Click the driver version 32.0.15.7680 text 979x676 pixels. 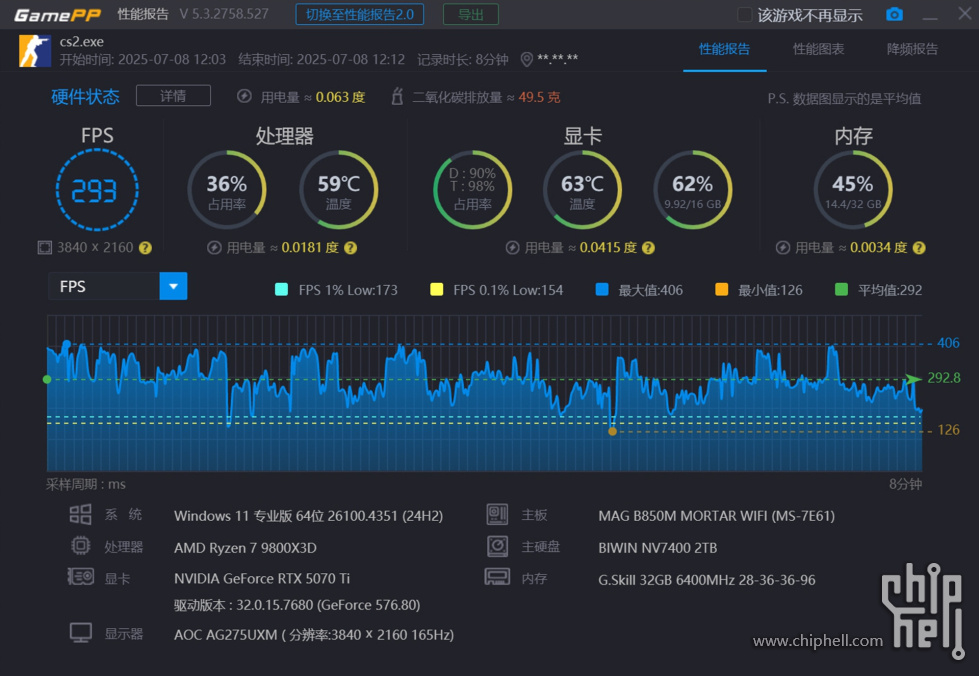click(x=297, y=605)
